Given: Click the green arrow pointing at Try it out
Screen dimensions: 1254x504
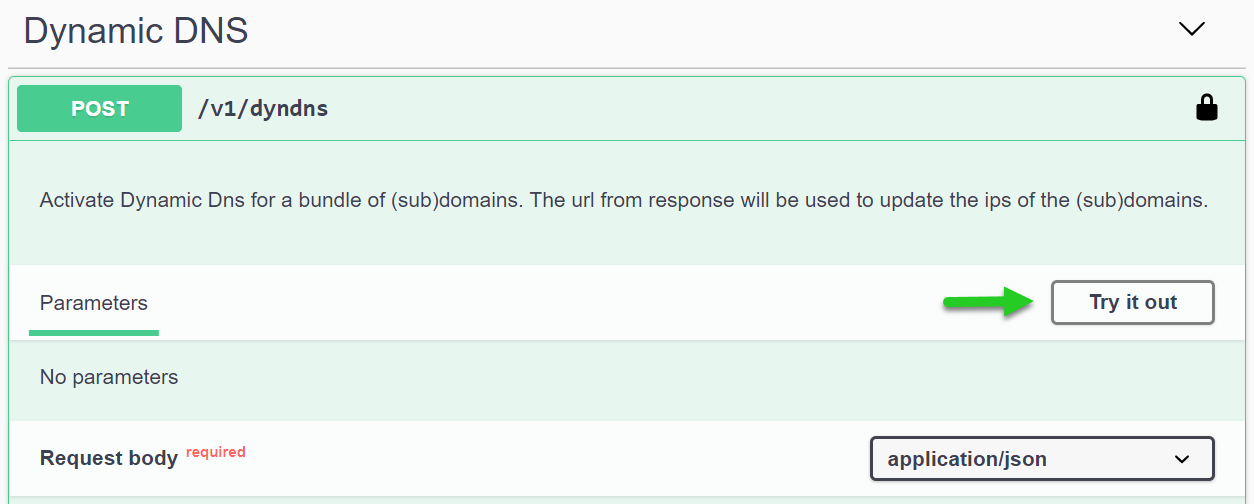Looking at the screenshot, I should (x=989, y=302).
